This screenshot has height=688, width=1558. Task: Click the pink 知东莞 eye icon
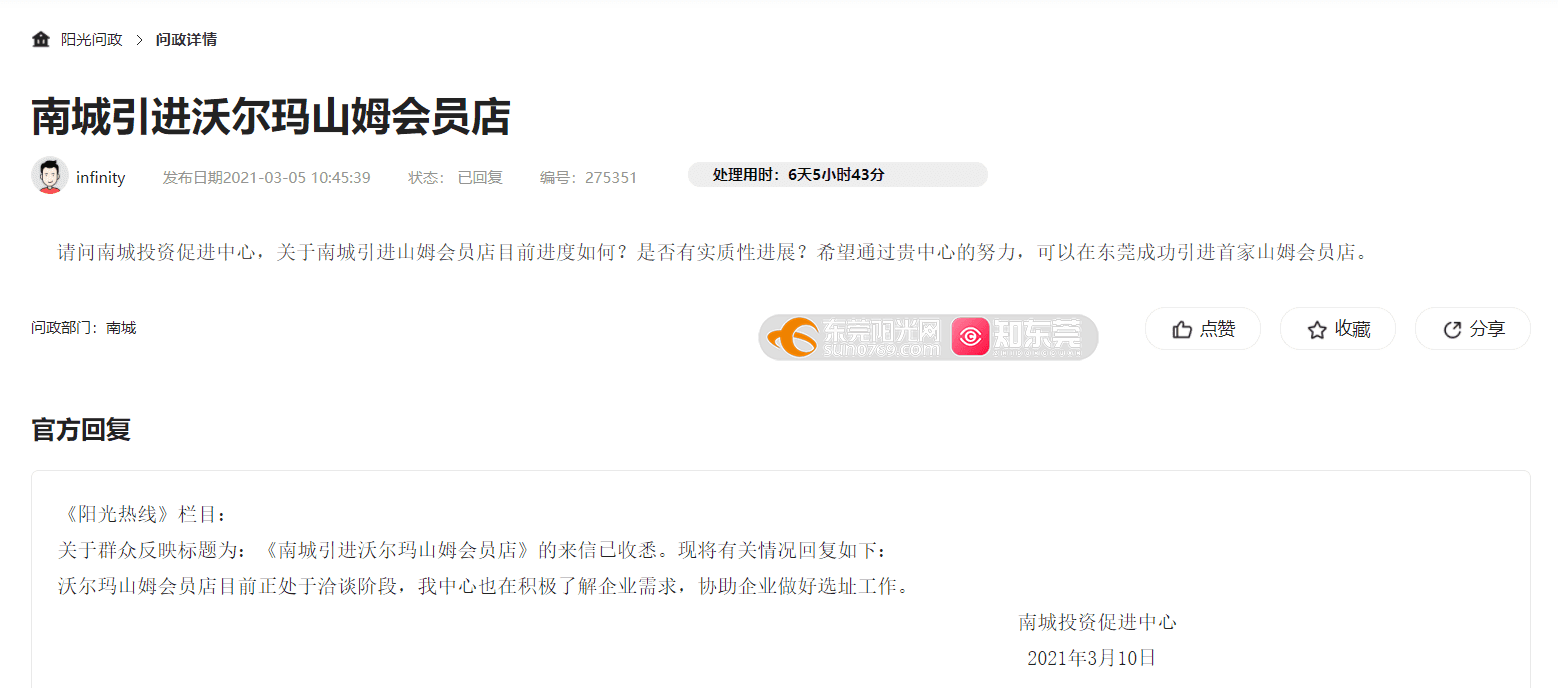coord(970,337)
